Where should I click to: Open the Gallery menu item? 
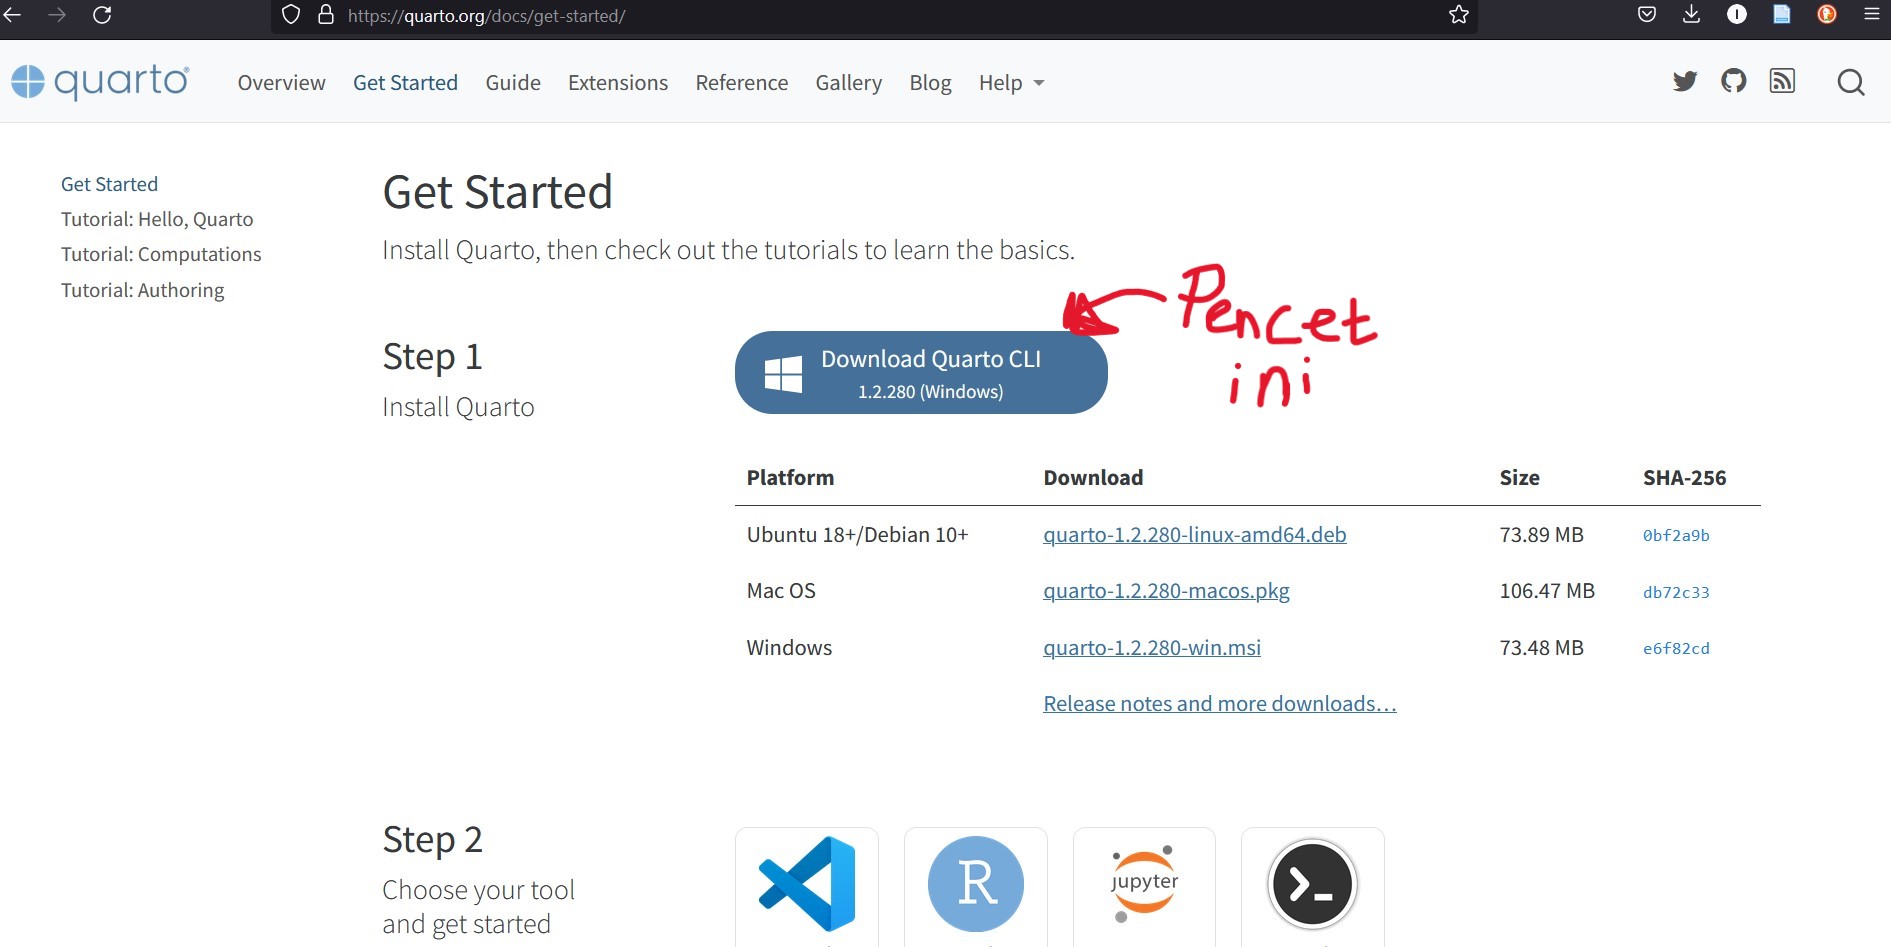pos(848,83)
